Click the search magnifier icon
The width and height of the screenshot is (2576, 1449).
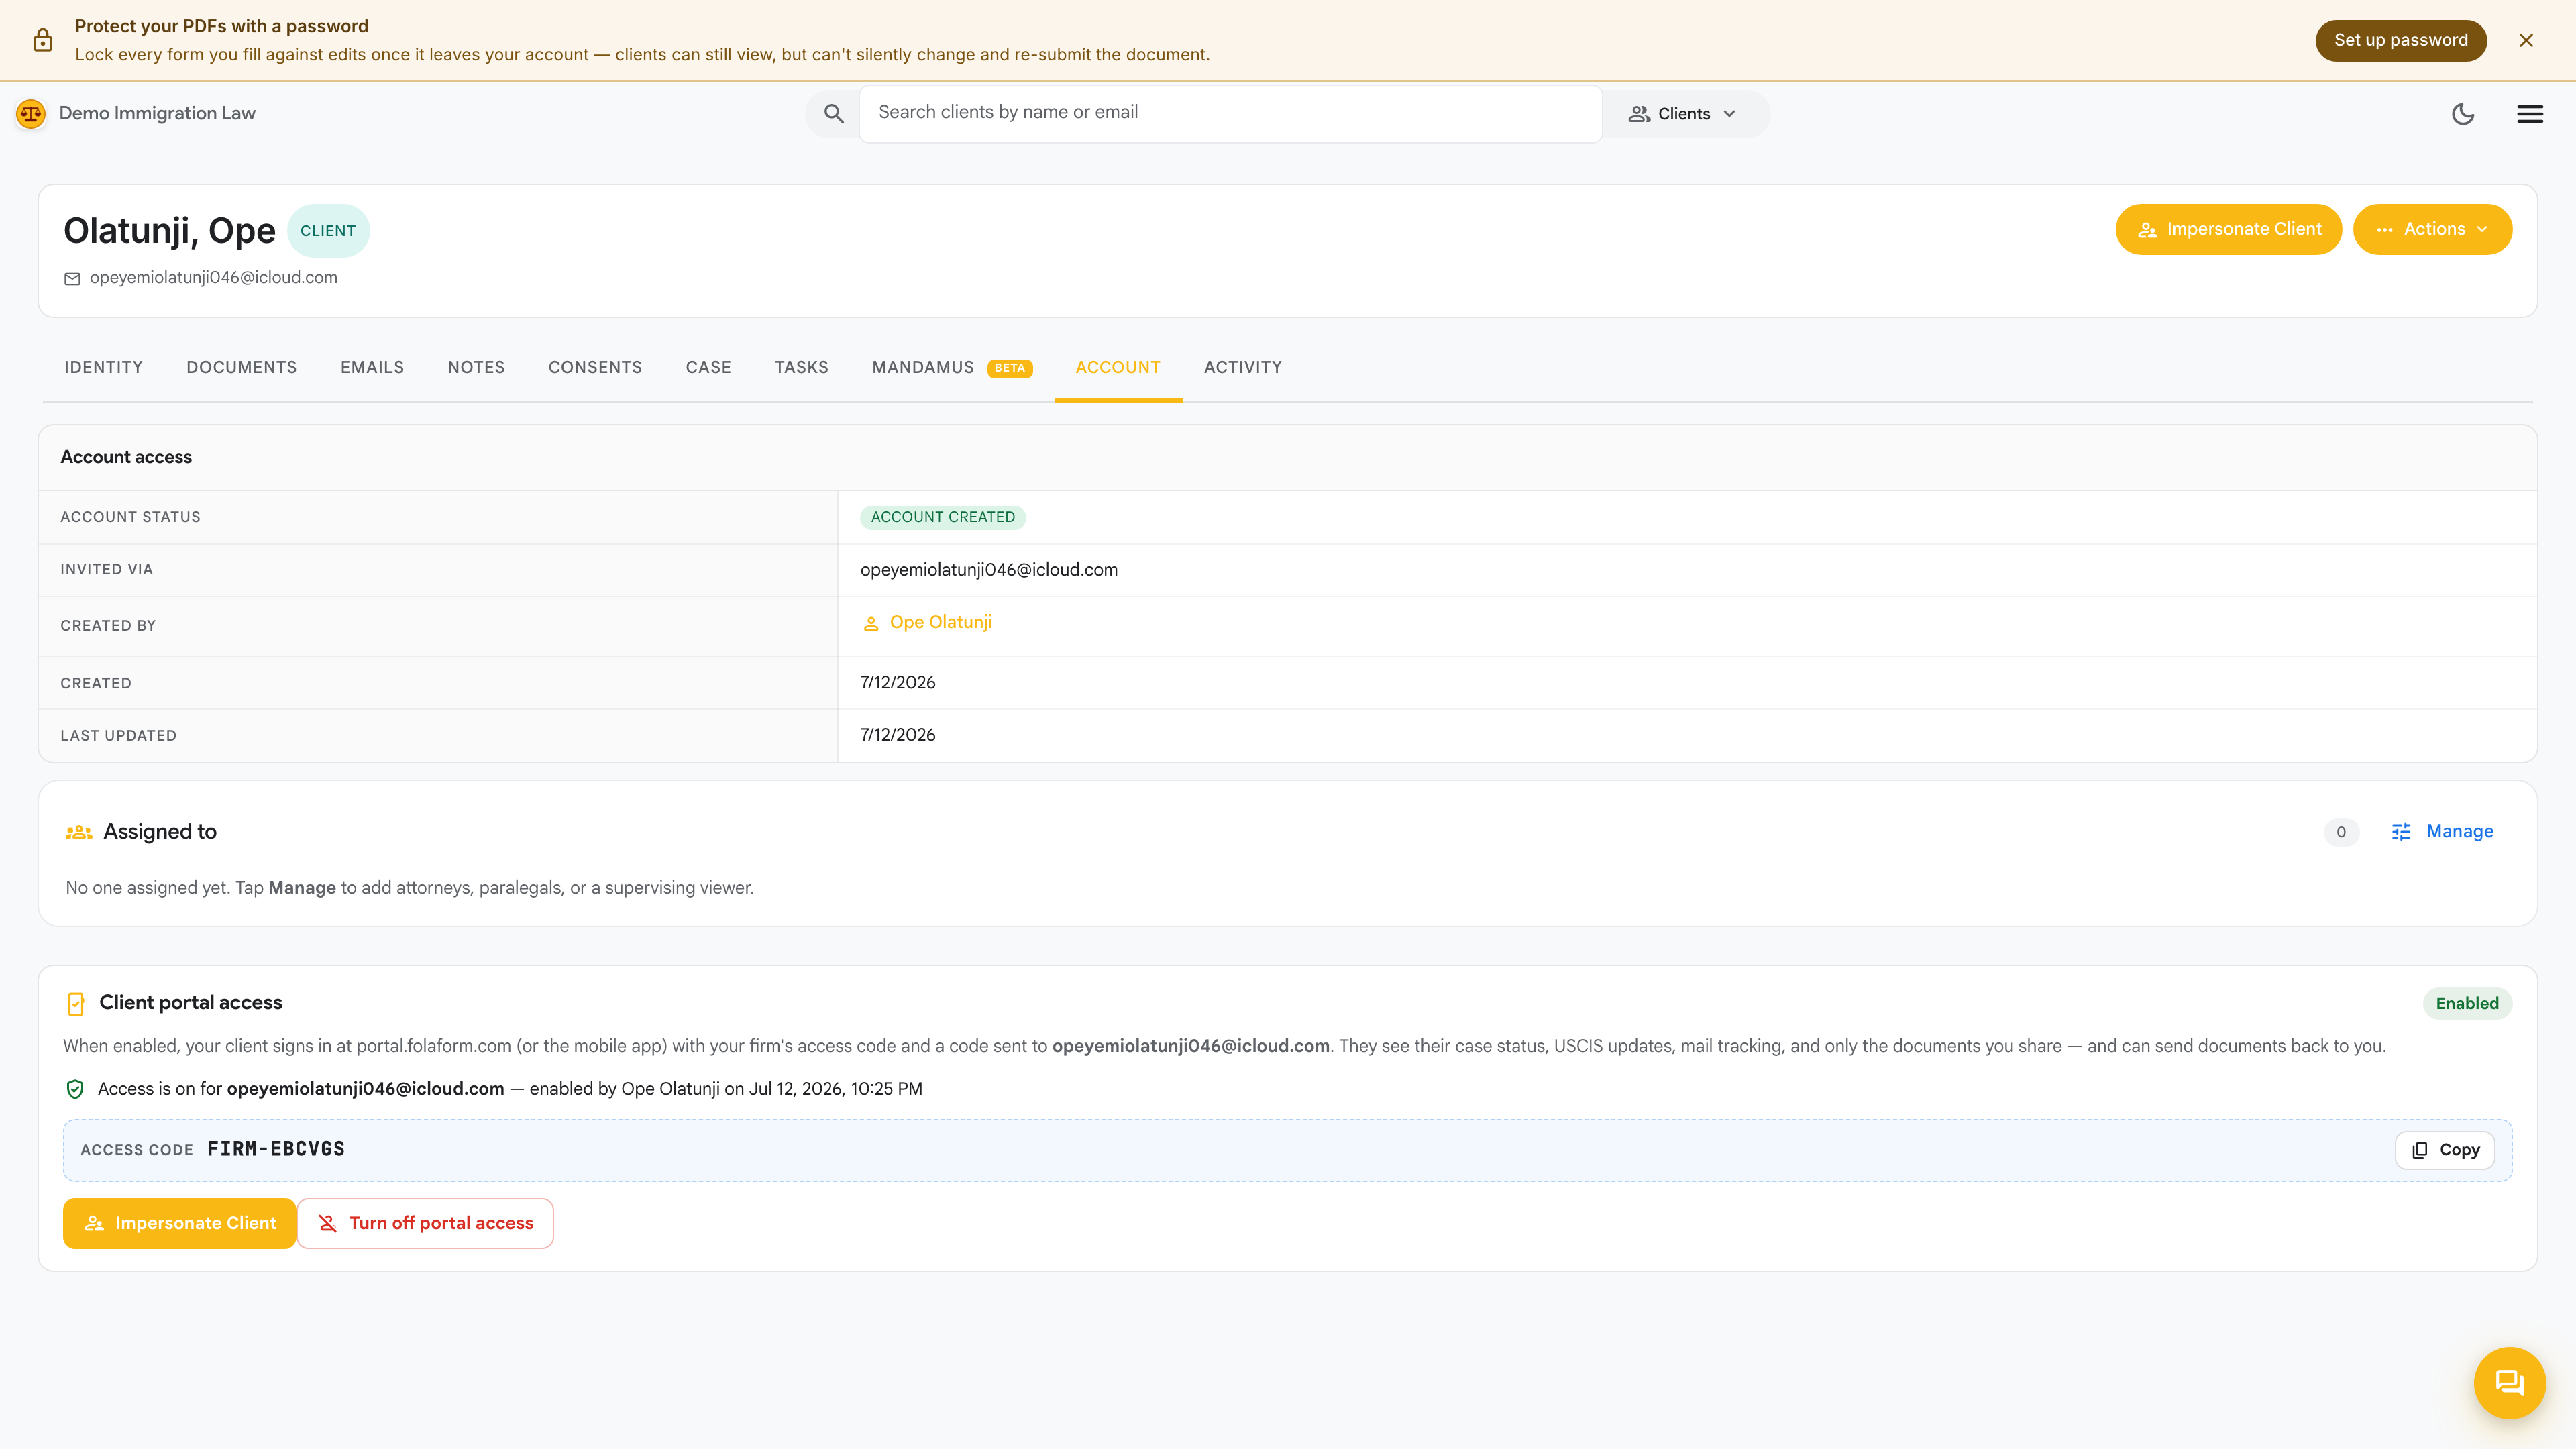click(x=834, y=114)
